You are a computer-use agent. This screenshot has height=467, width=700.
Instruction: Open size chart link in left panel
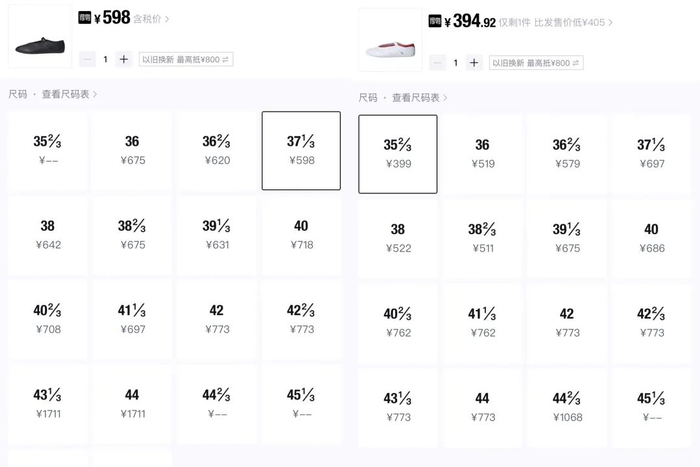coord(69,94)
